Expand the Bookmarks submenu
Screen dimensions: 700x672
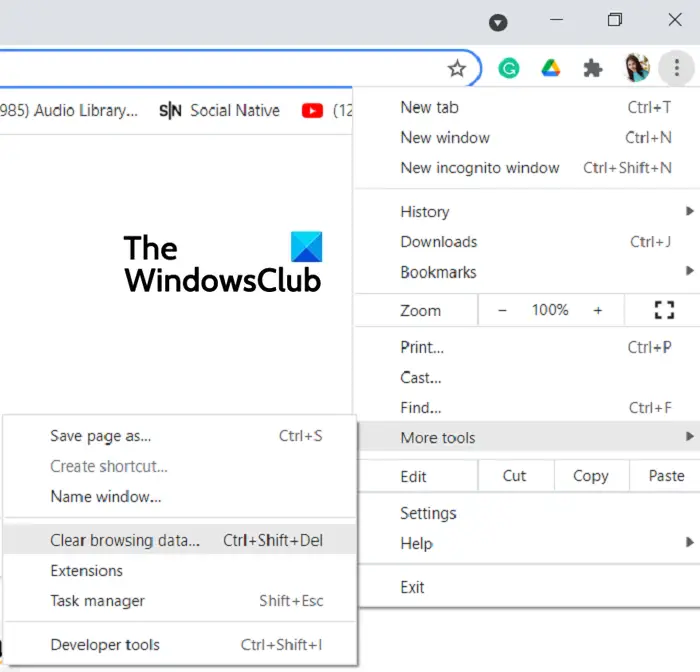528,272
